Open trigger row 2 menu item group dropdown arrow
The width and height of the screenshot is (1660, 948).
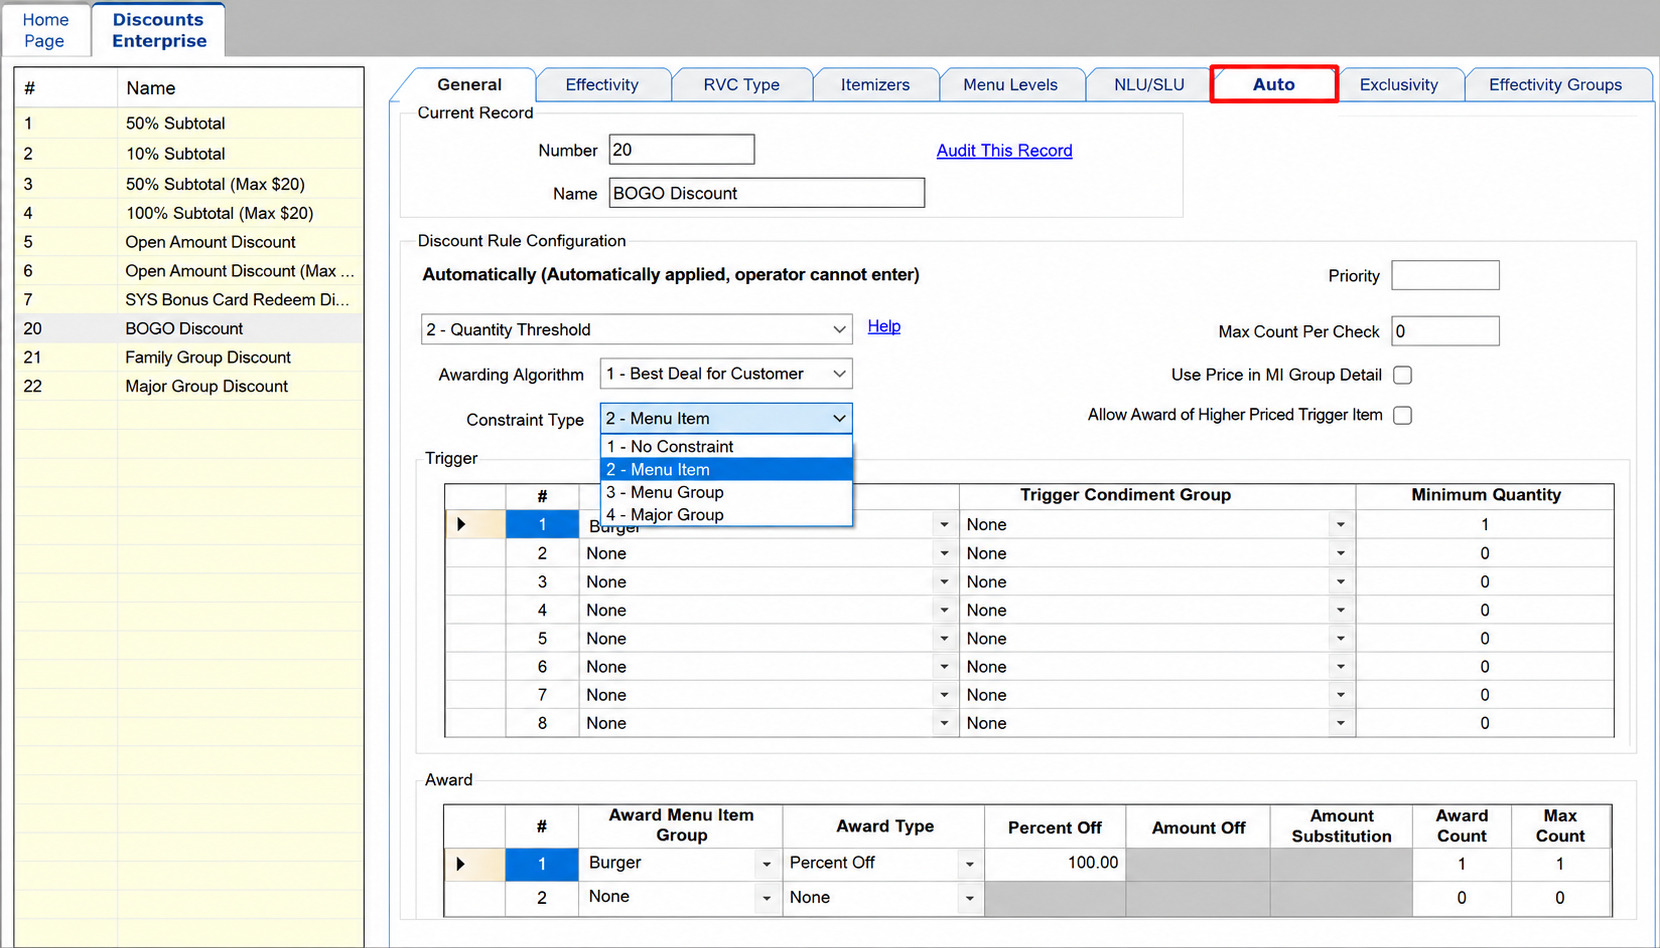coord(944,553)
